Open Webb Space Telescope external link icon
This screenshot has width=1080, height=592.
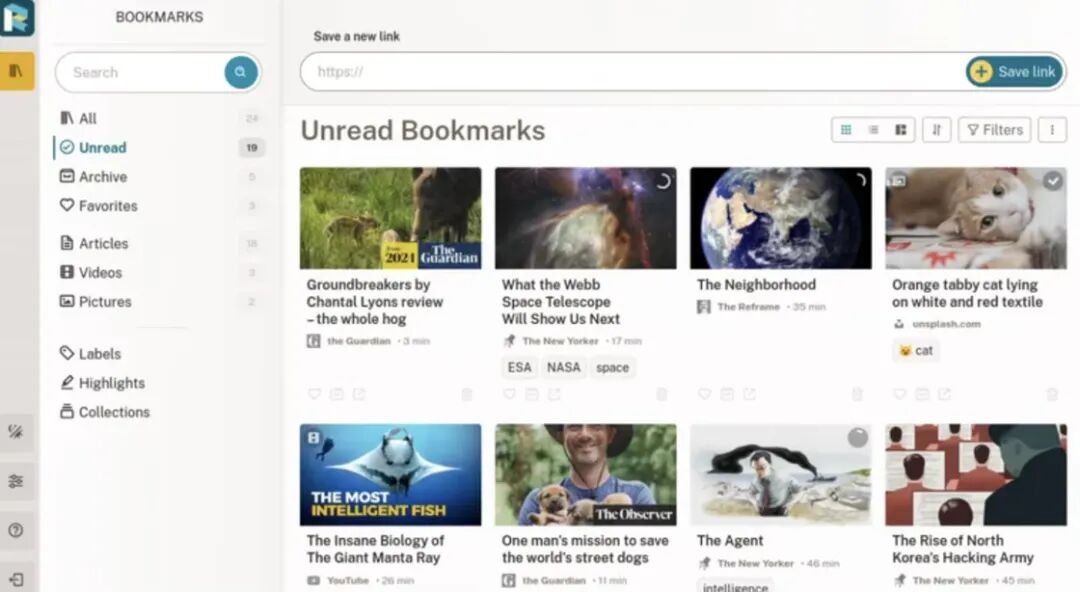coord(554,394)
